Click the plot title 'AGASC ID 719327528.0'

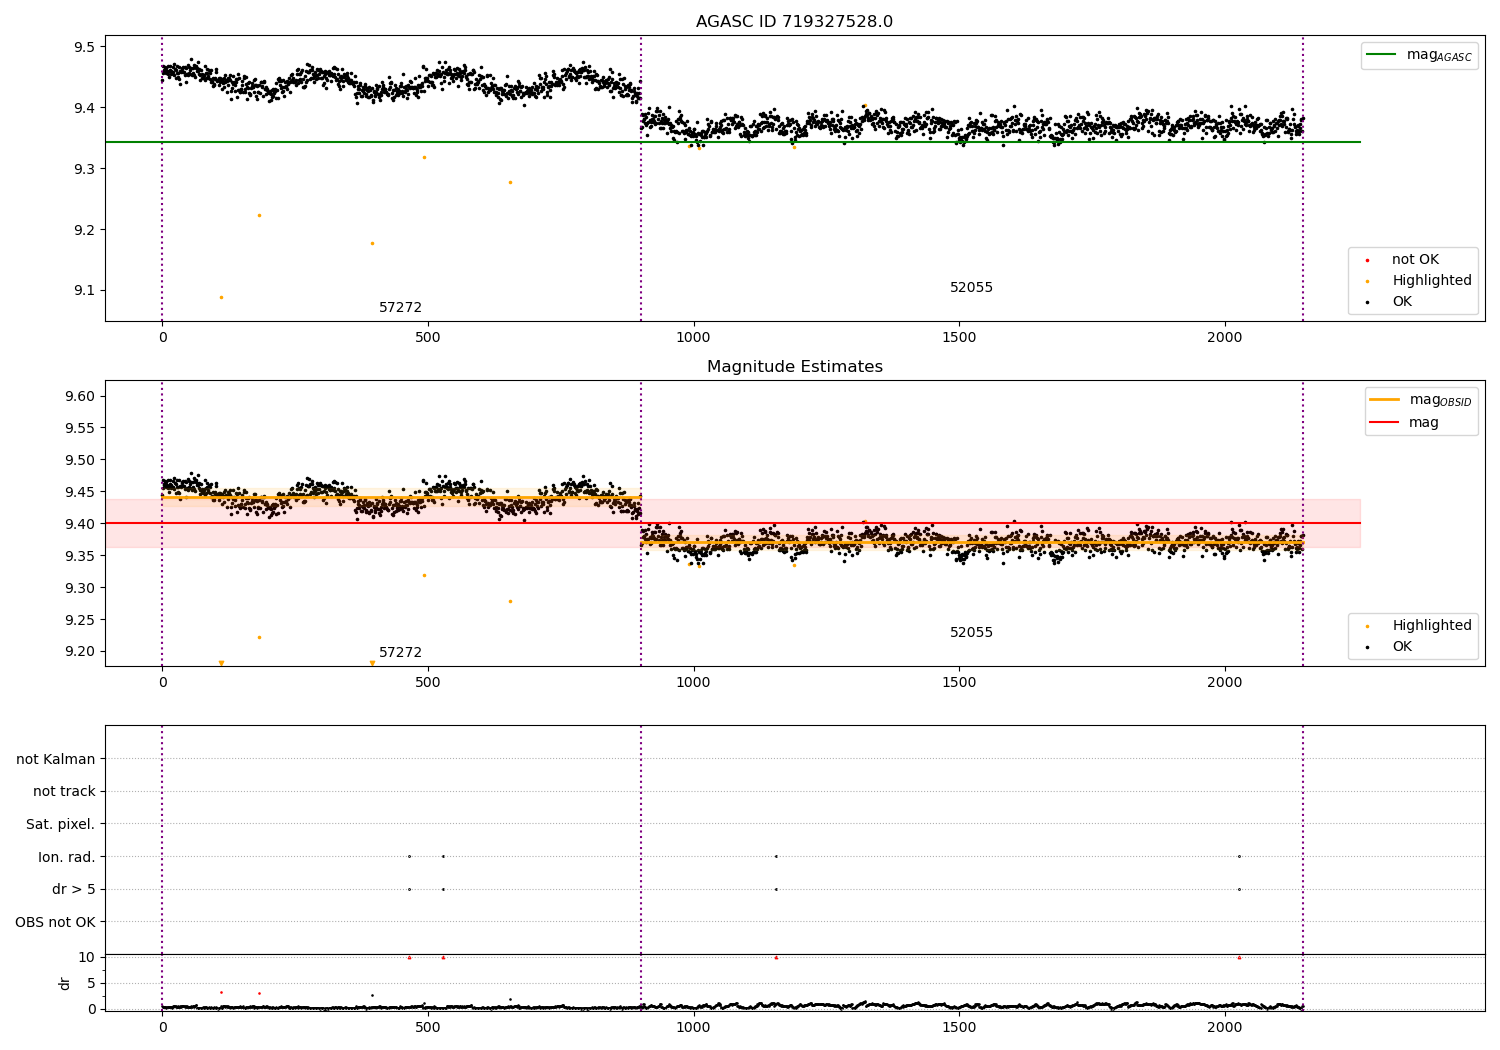click(794, 22)
